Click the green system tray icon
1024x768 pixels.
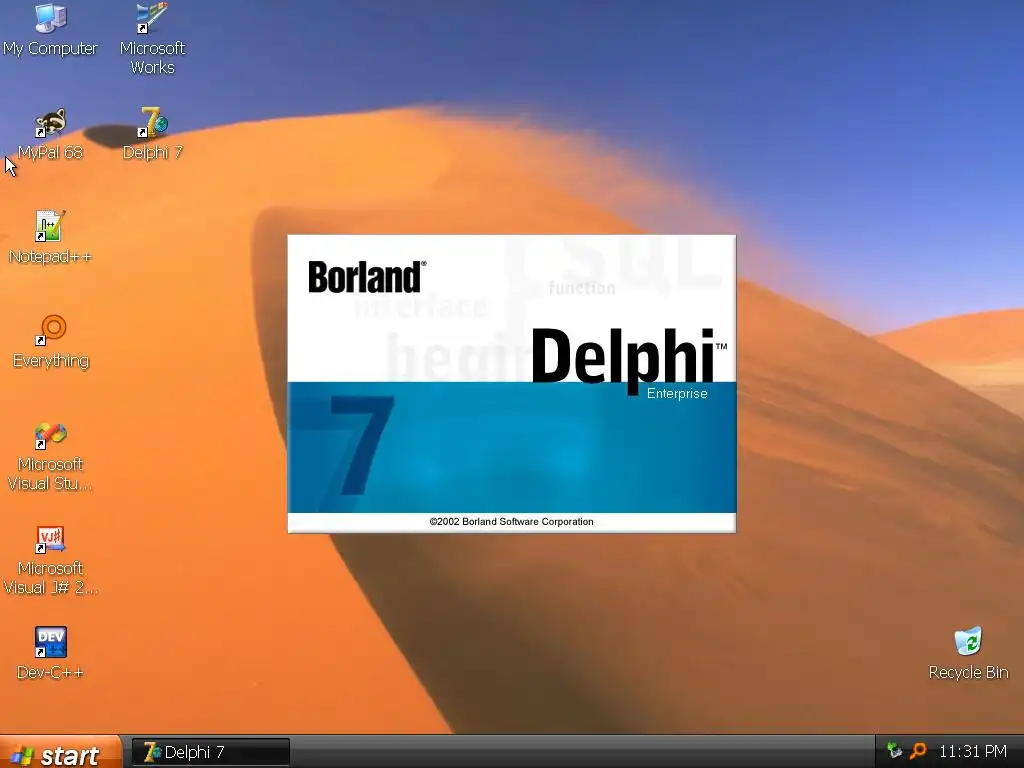click(894, 752)
